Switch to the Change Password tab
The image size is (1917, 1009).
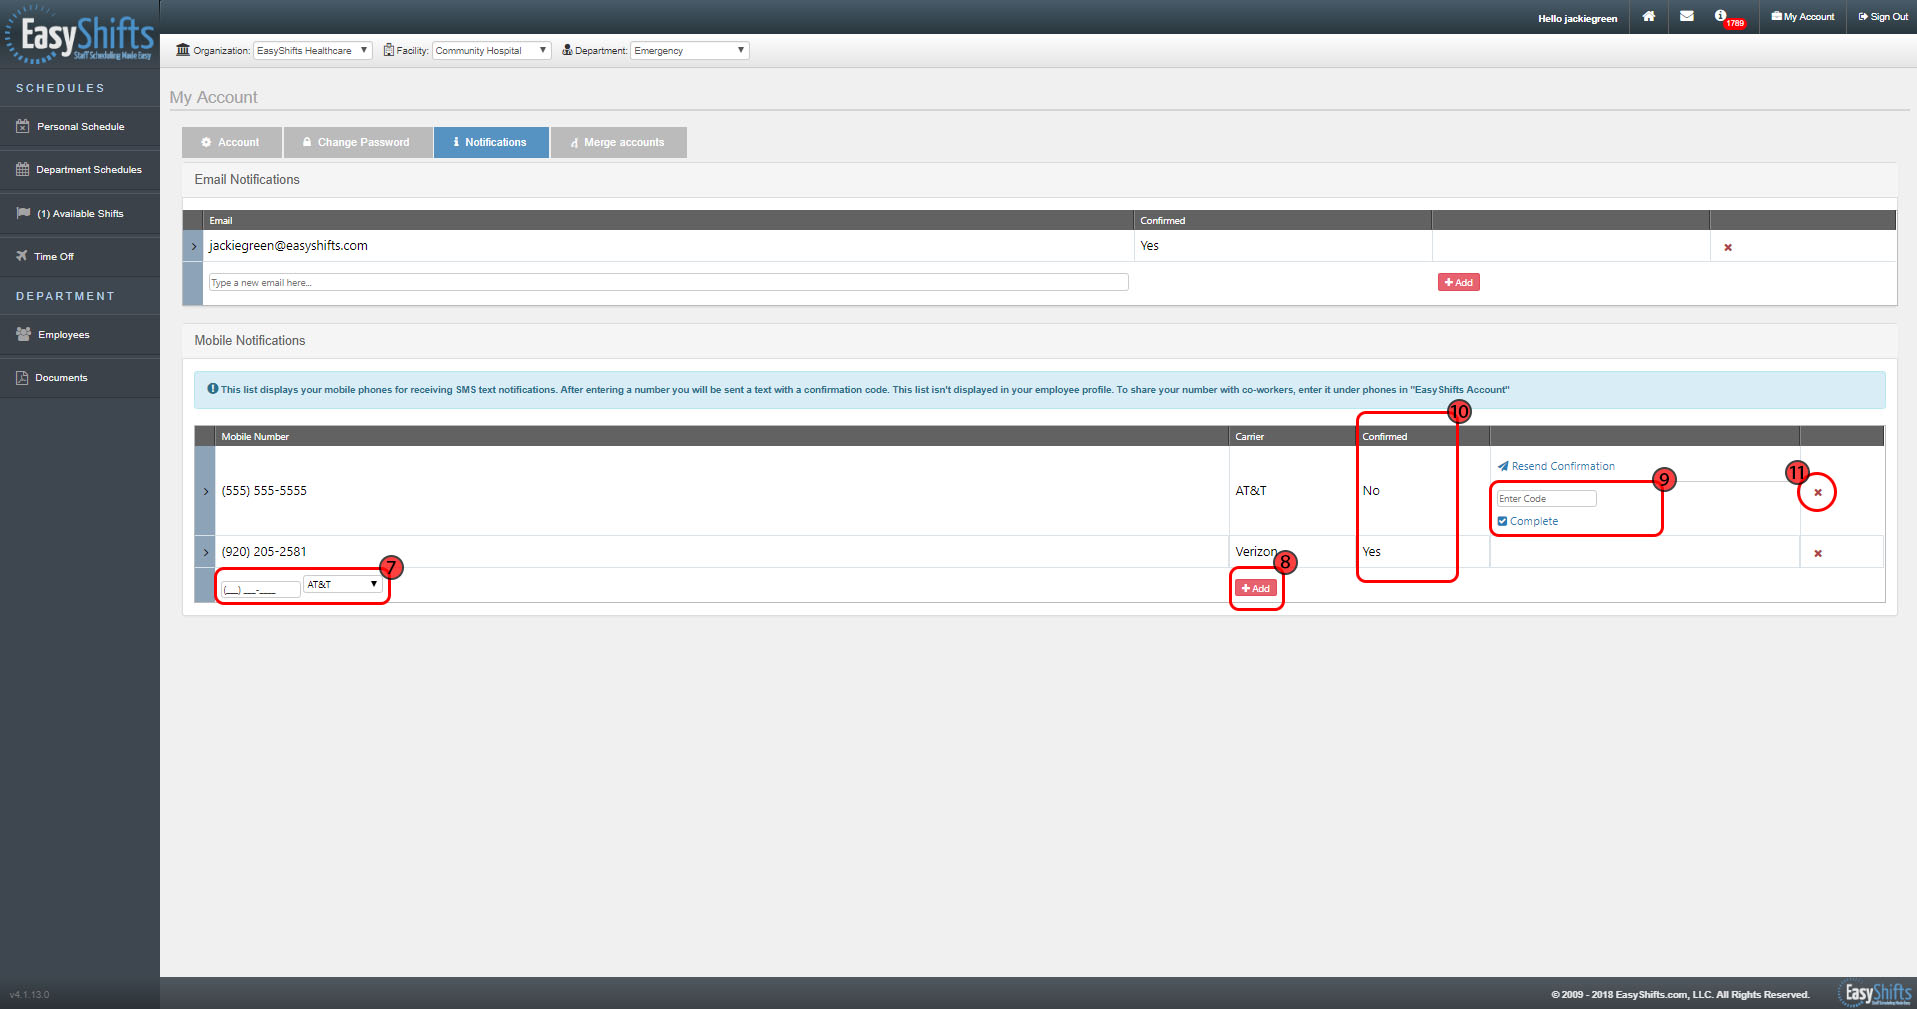pos(358,142)
